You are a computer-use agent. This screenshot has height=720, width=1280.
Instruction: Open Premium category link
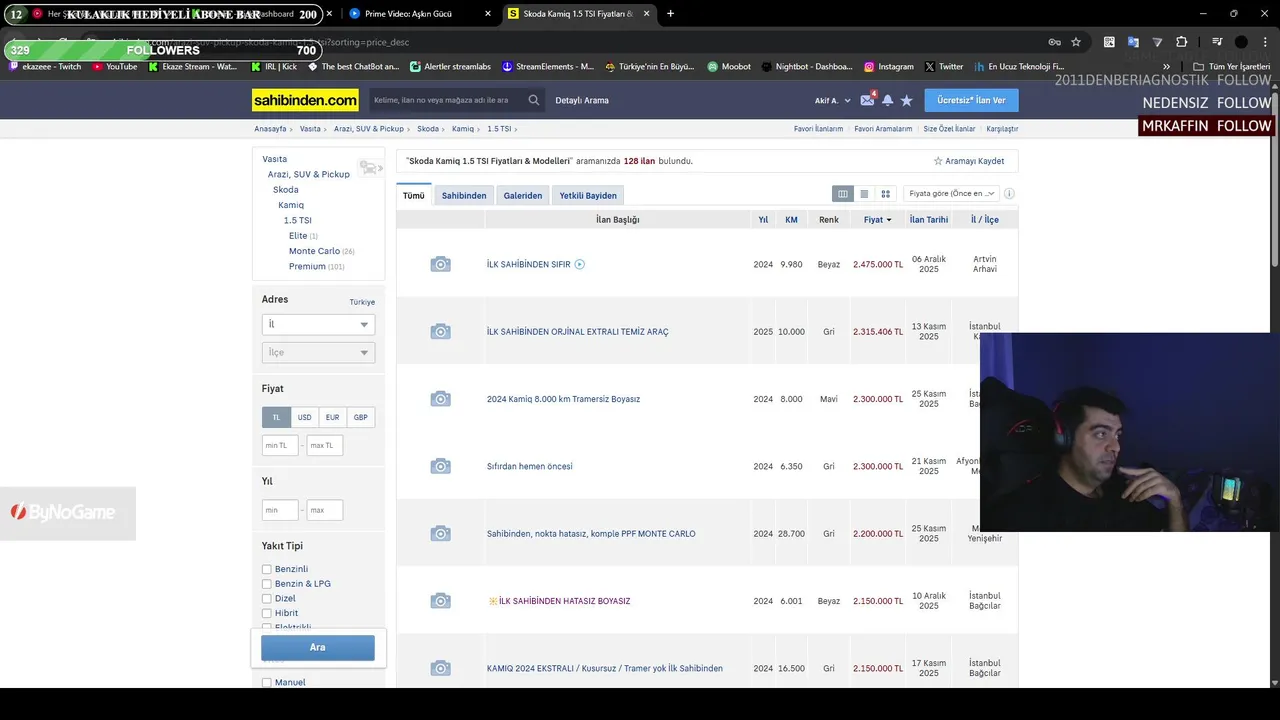pos(307,267)
